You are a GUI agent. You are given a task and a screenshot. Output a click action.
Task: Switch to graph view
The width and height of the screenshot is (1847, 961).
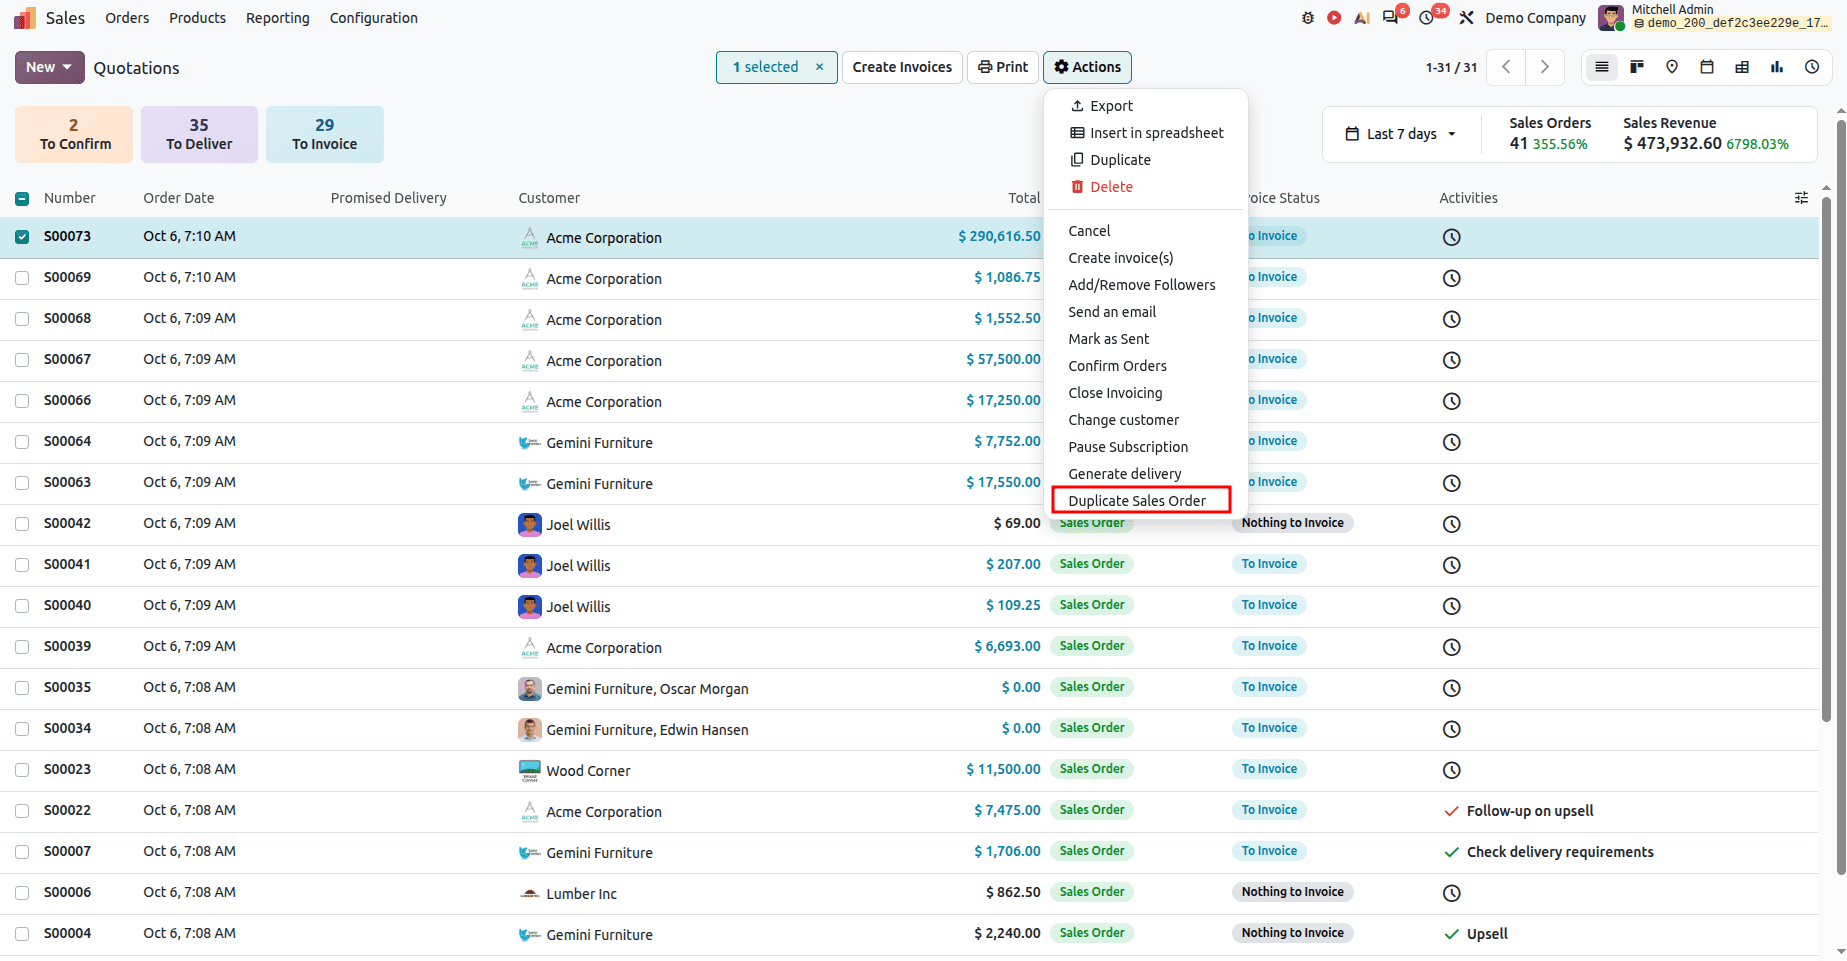[1777, 67]
